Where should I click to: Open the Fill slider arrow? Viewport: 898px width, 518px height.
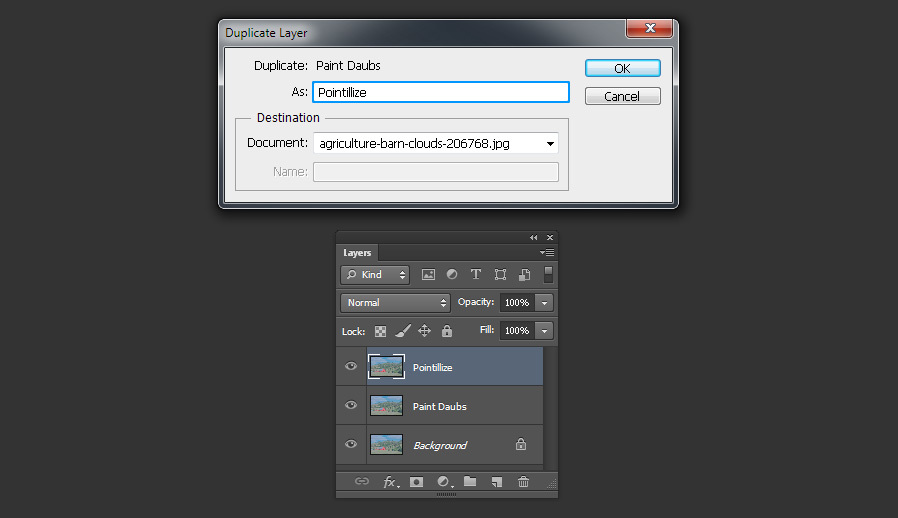[545, 331]
